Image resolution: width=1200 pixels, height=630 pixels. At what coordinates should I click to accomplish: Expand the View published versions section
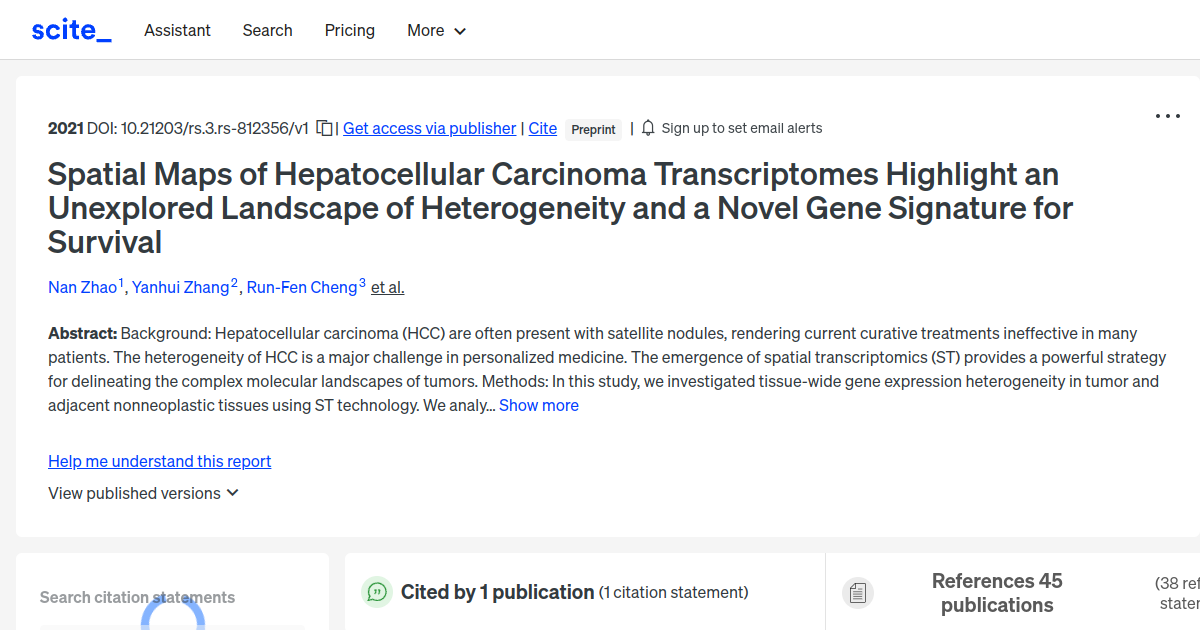click(143, 493)
